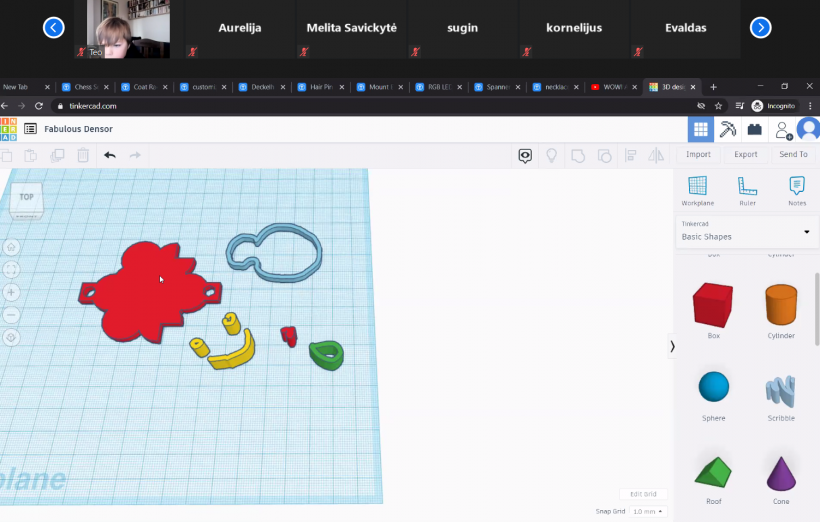Open the Basic Shapes category dropdown
This screenshot has width=820, height=522.
[x=747, y=231]
